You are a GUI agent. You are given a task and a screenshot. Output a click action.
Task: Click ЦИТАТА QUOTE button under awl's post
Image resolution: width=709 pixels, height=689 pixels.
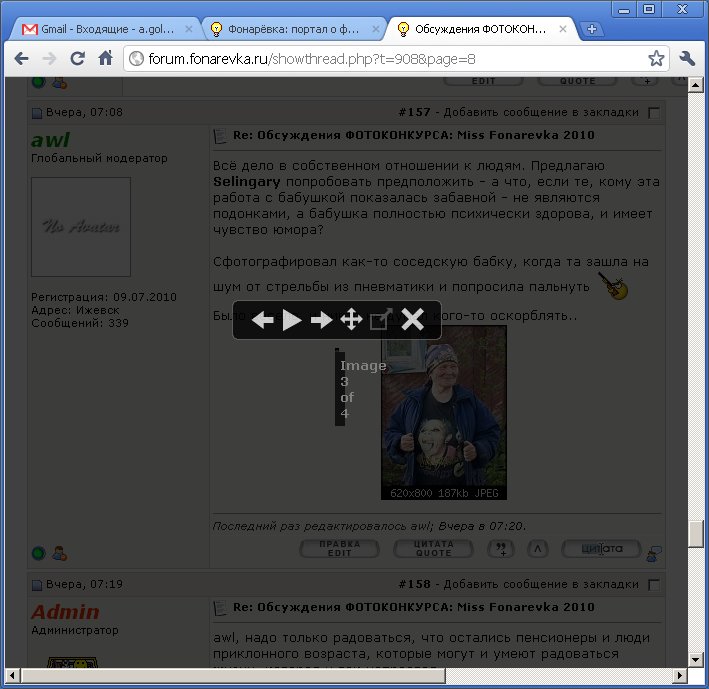[433, 548]
